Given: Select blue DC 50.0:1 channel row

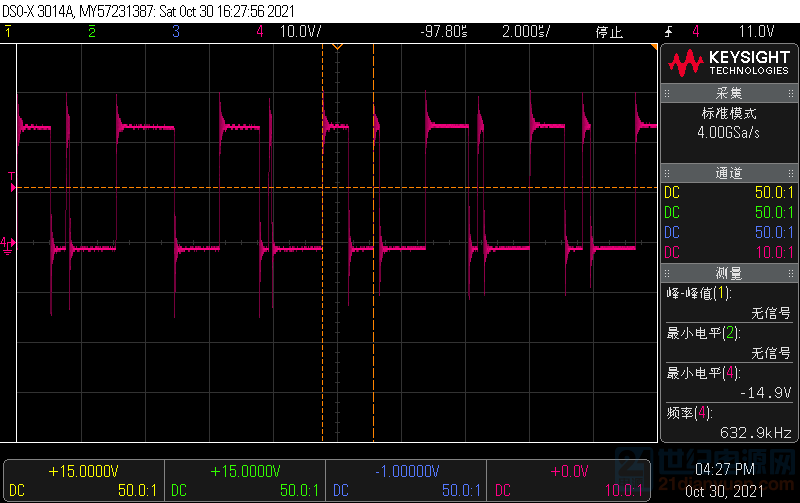Looking at the screenshot, I should (729, 233).
